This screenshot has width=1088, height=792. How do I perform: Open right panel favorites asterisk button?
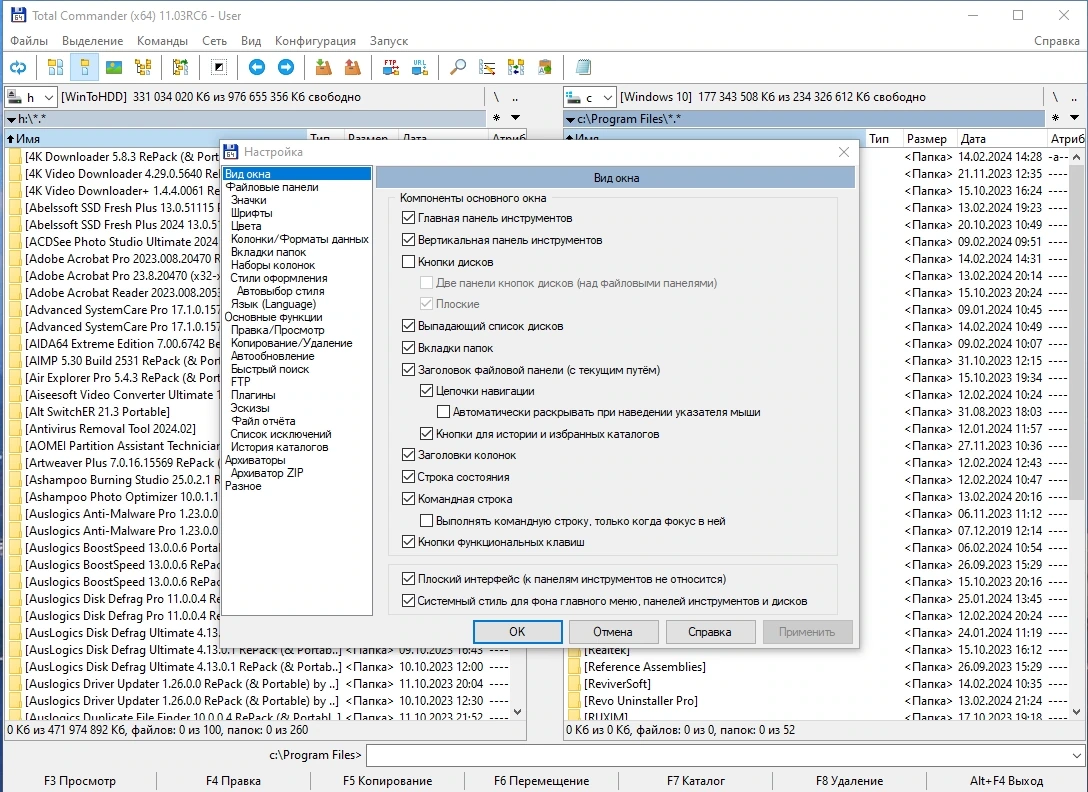[x=1055, y=118]
